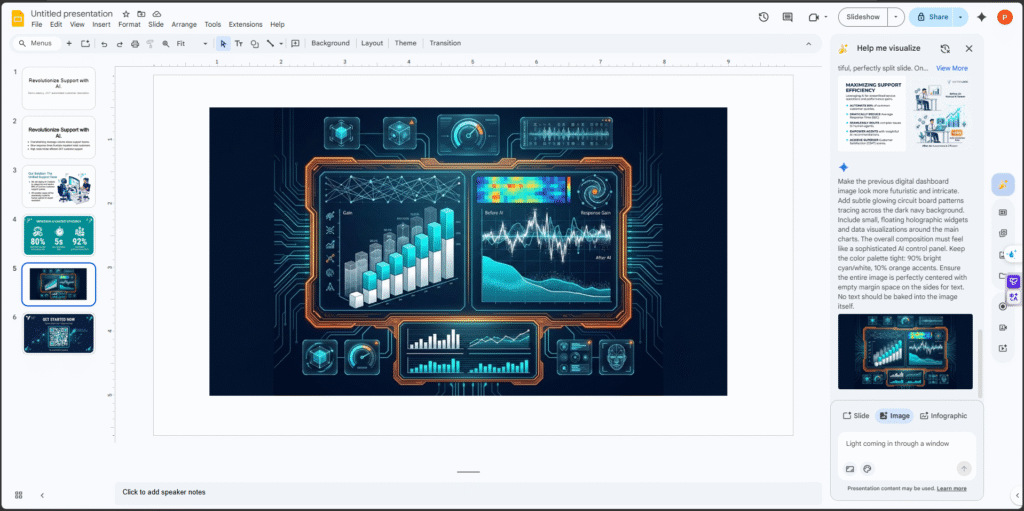Open the Arrange menu
The height and width of the screenshot is (511, 1024).
coord(184,24)
